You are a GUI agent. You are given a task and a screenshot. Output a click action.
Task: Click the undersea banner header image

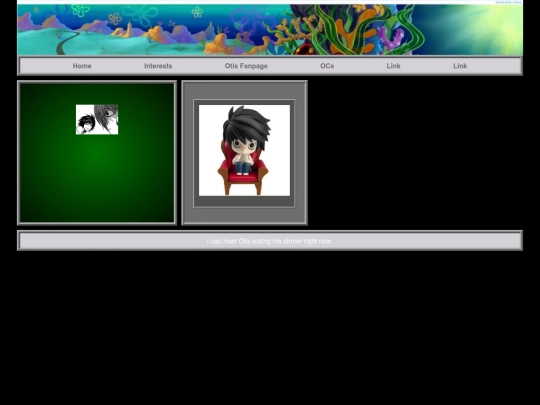click(x=270, y=29)
